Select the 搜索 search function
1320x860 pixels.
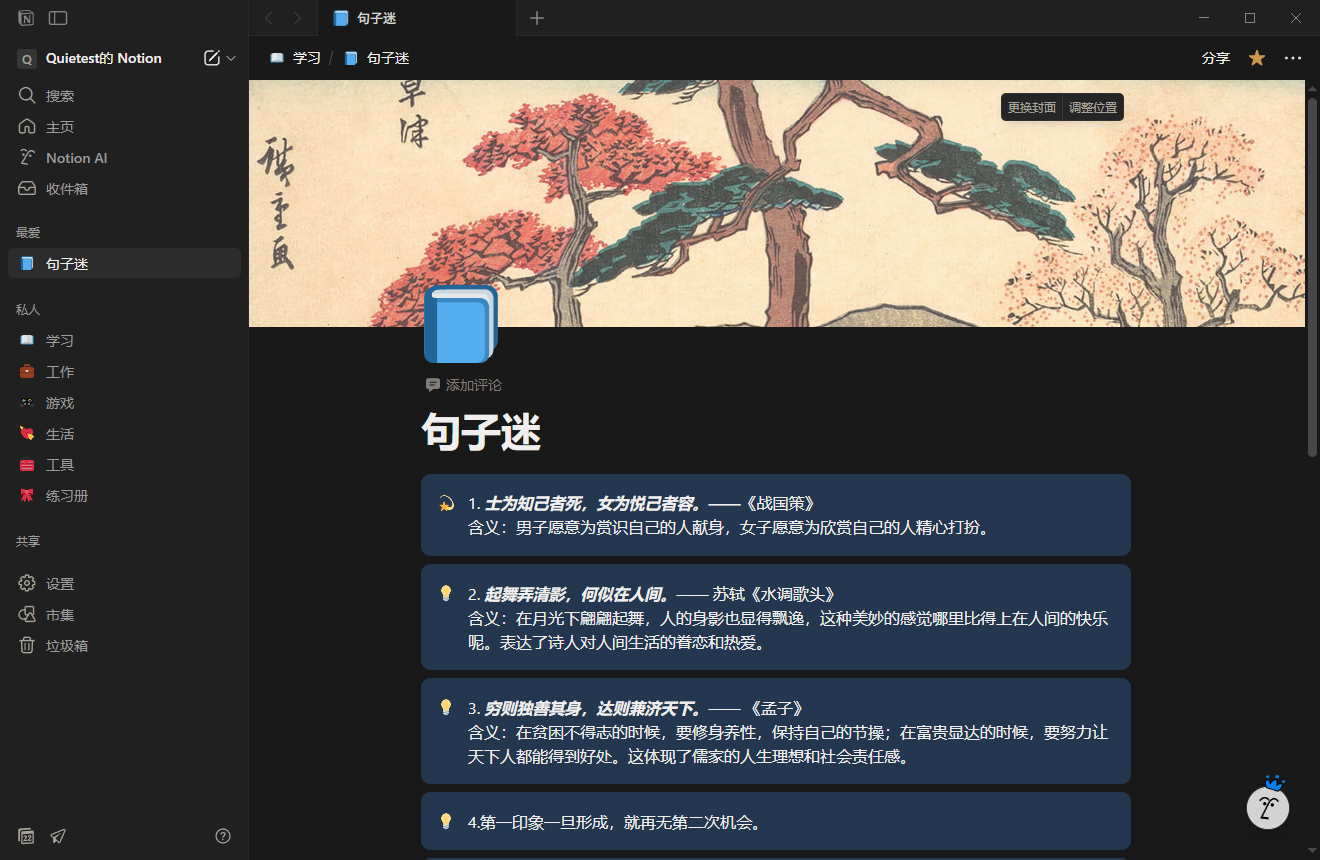(59, 95)
